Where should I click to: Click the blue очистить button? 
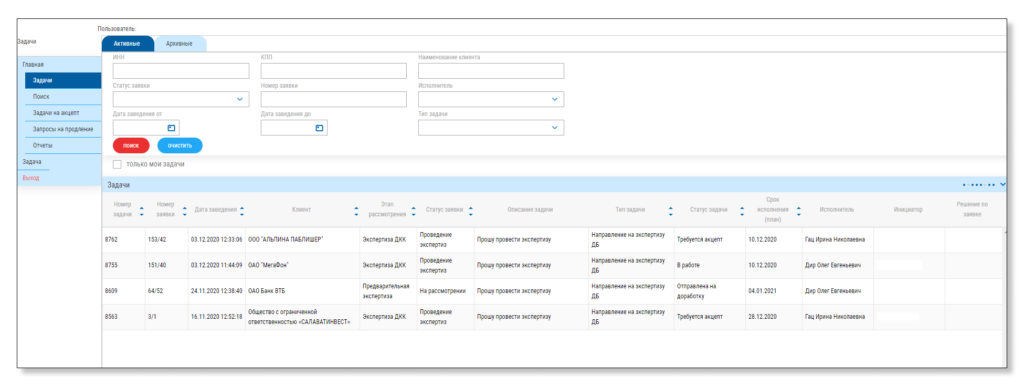coord(180,146)
